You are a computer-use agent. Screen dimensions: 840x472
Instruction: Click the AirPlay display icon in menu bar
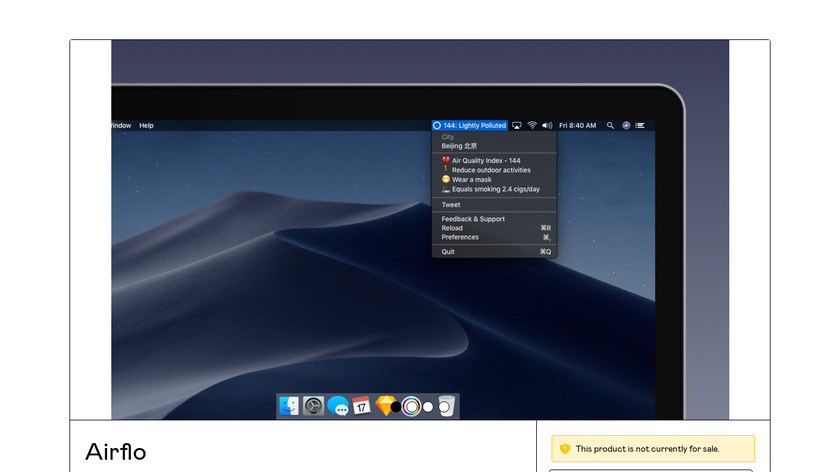[x=516, y=125]
